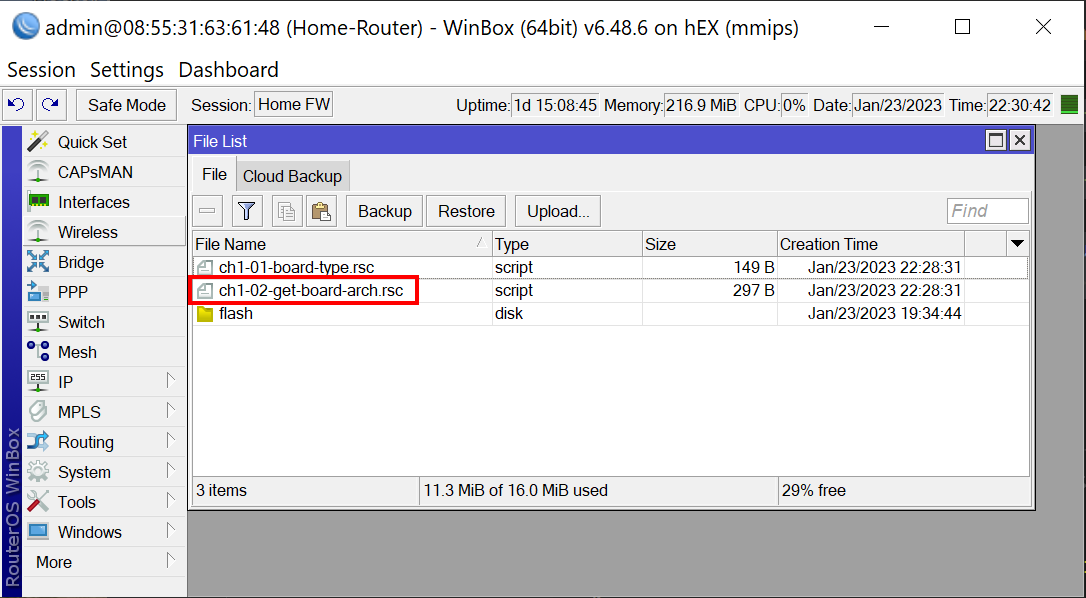1086x598 pixels.
Task: Open the Settings menu
Action: (126, 70)
